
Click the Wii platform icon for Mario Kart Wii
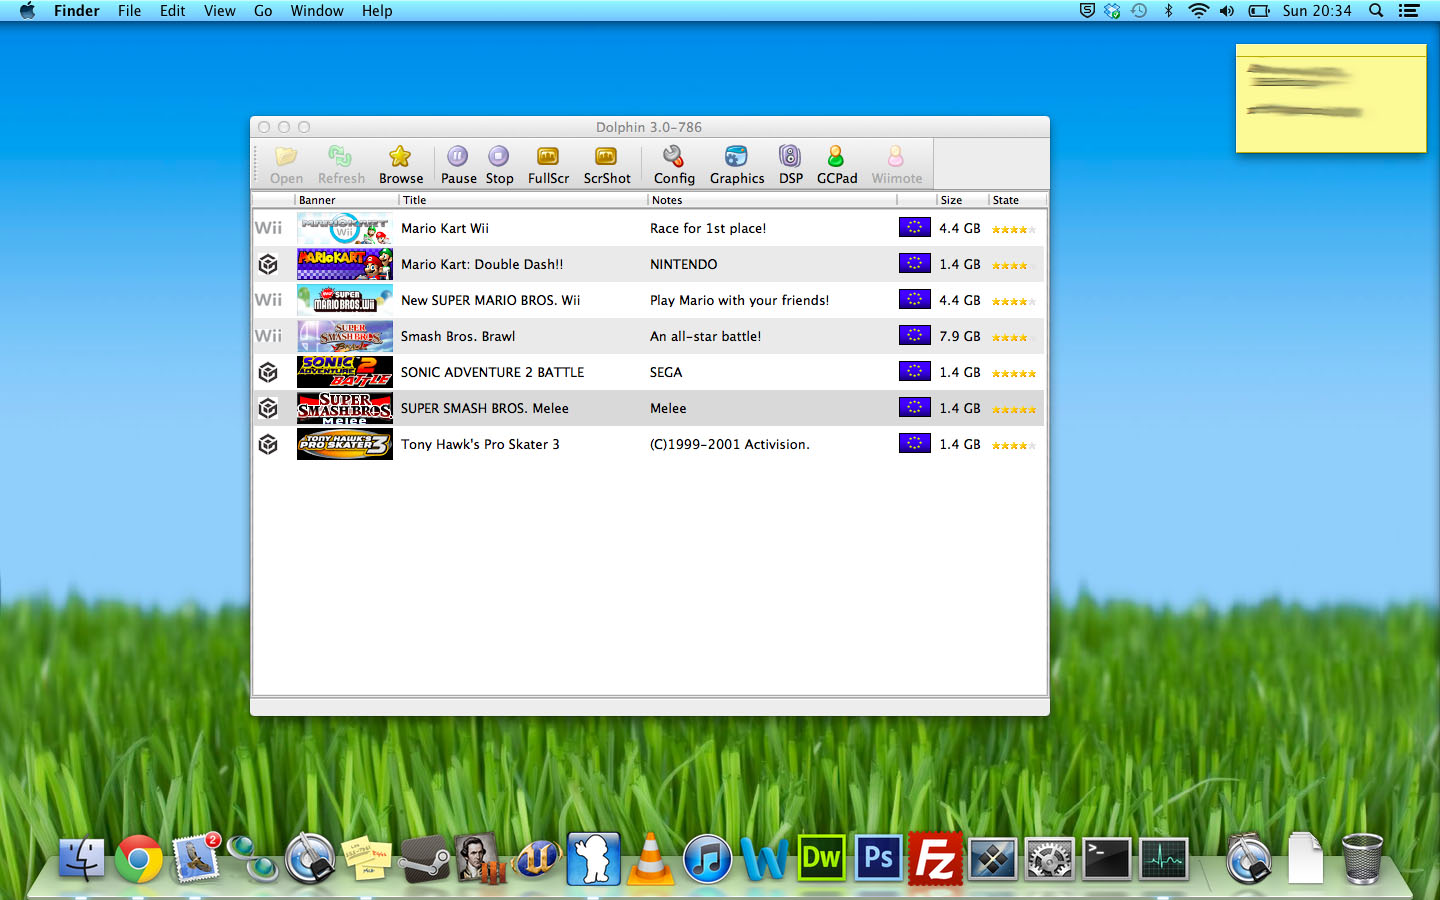pos(268,228)
